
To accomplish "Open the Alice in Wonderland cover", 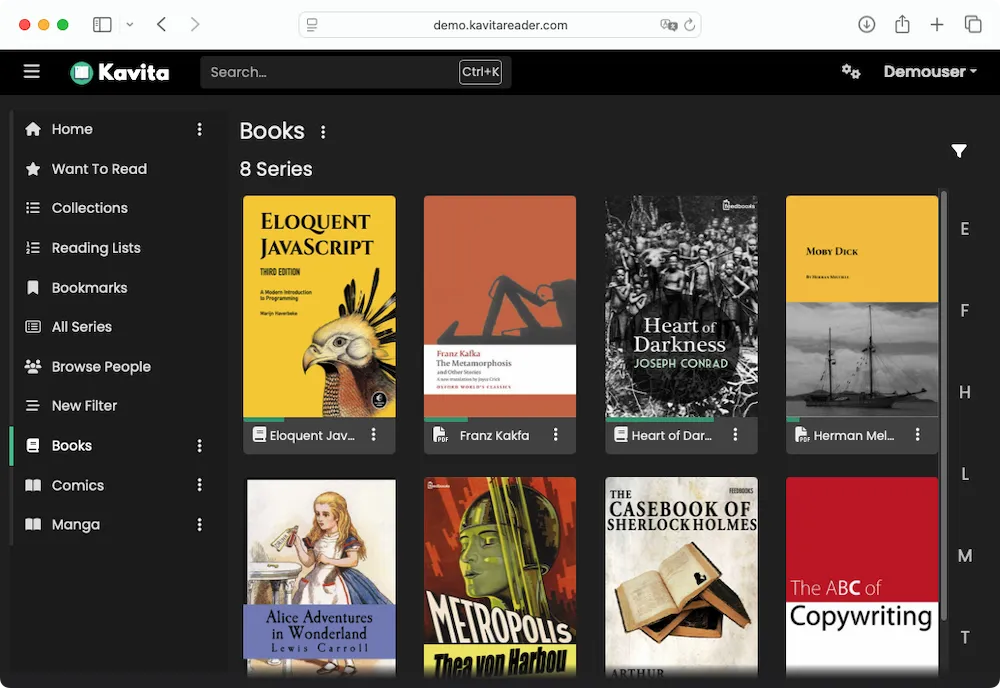I will pyautogui.click(x=320, y=577).
